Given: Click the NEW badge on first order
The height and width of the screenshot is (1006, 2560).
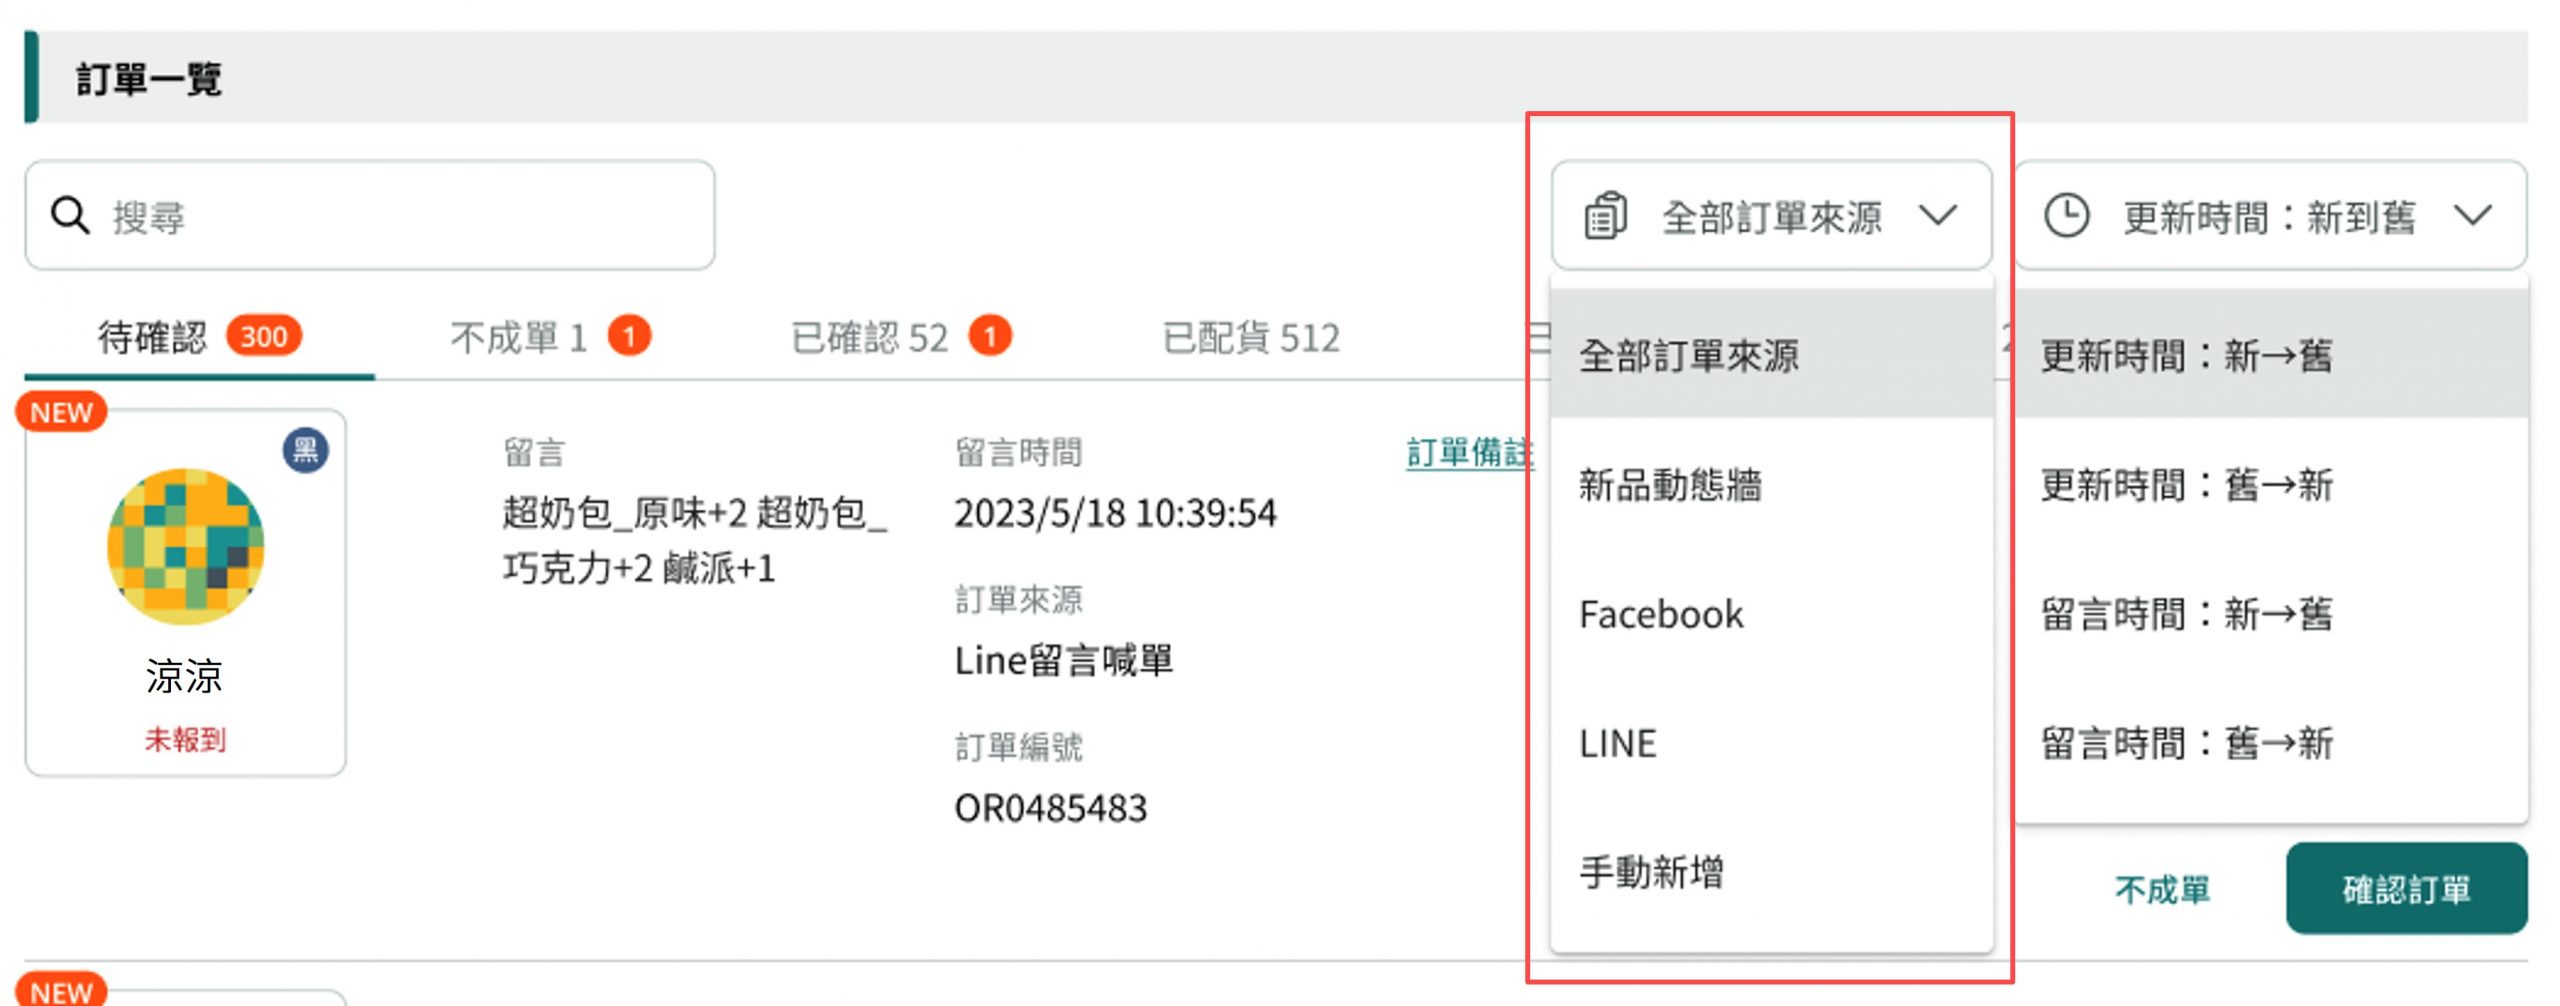Looking at the screenshot, I should coord(61,412).
